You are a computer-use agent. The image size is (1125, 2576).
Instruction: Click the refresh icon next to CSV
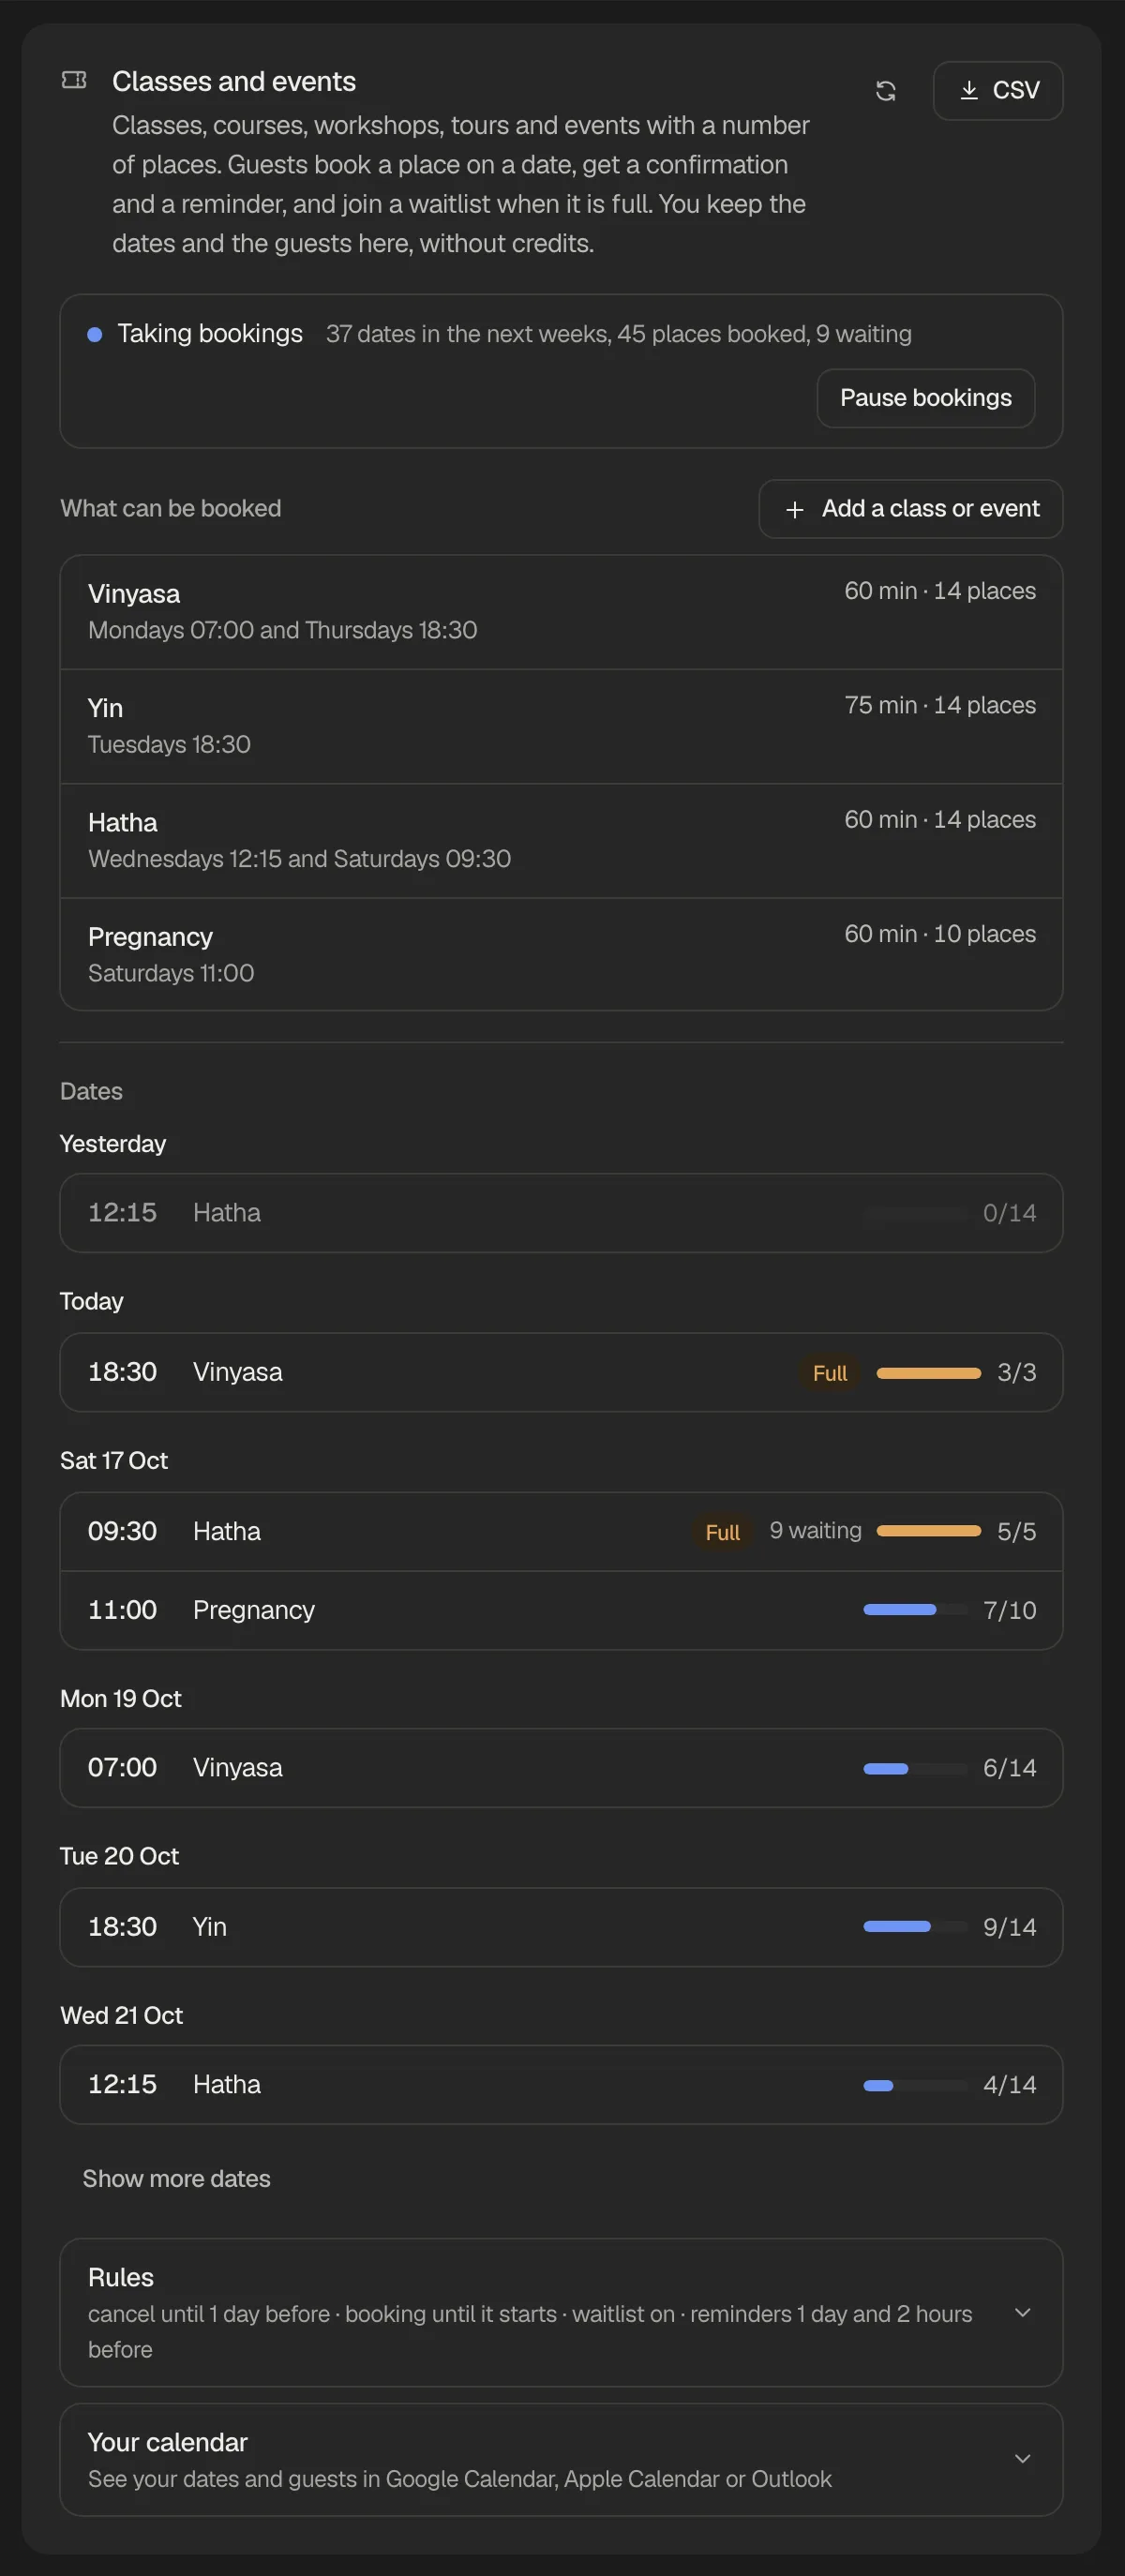(x=885, y=91)
